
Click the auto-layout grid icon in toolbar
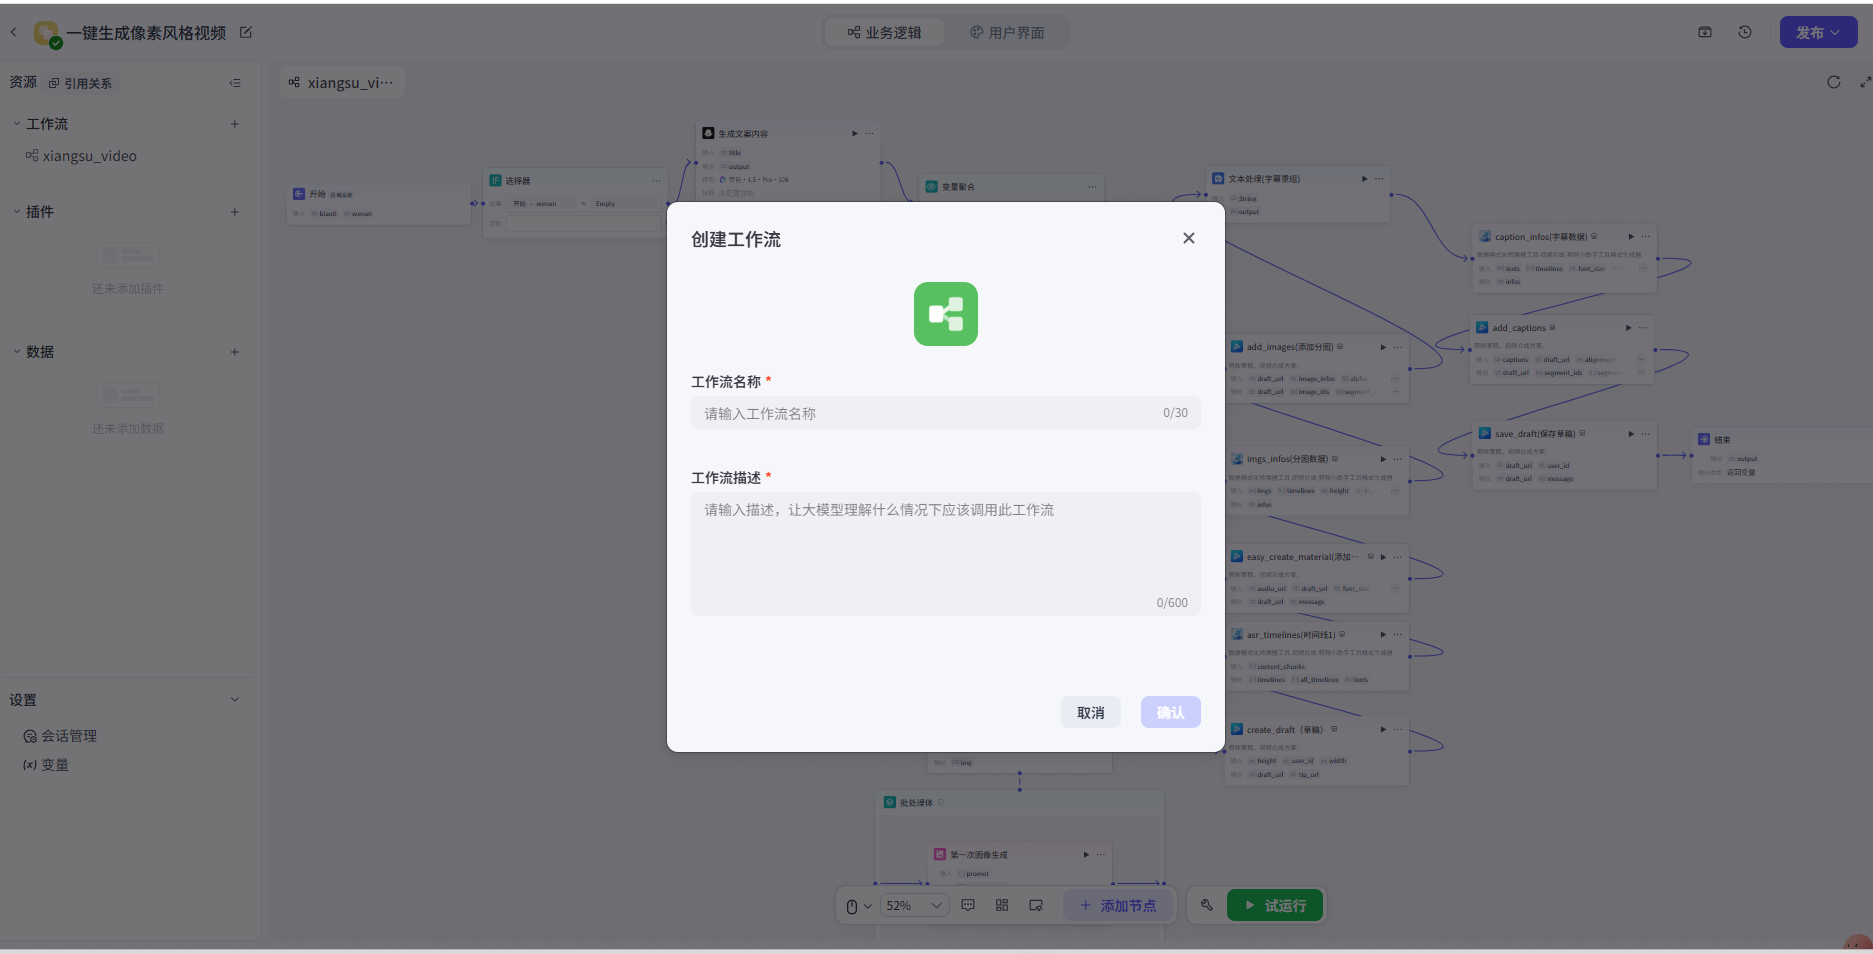pos(1002,905)
